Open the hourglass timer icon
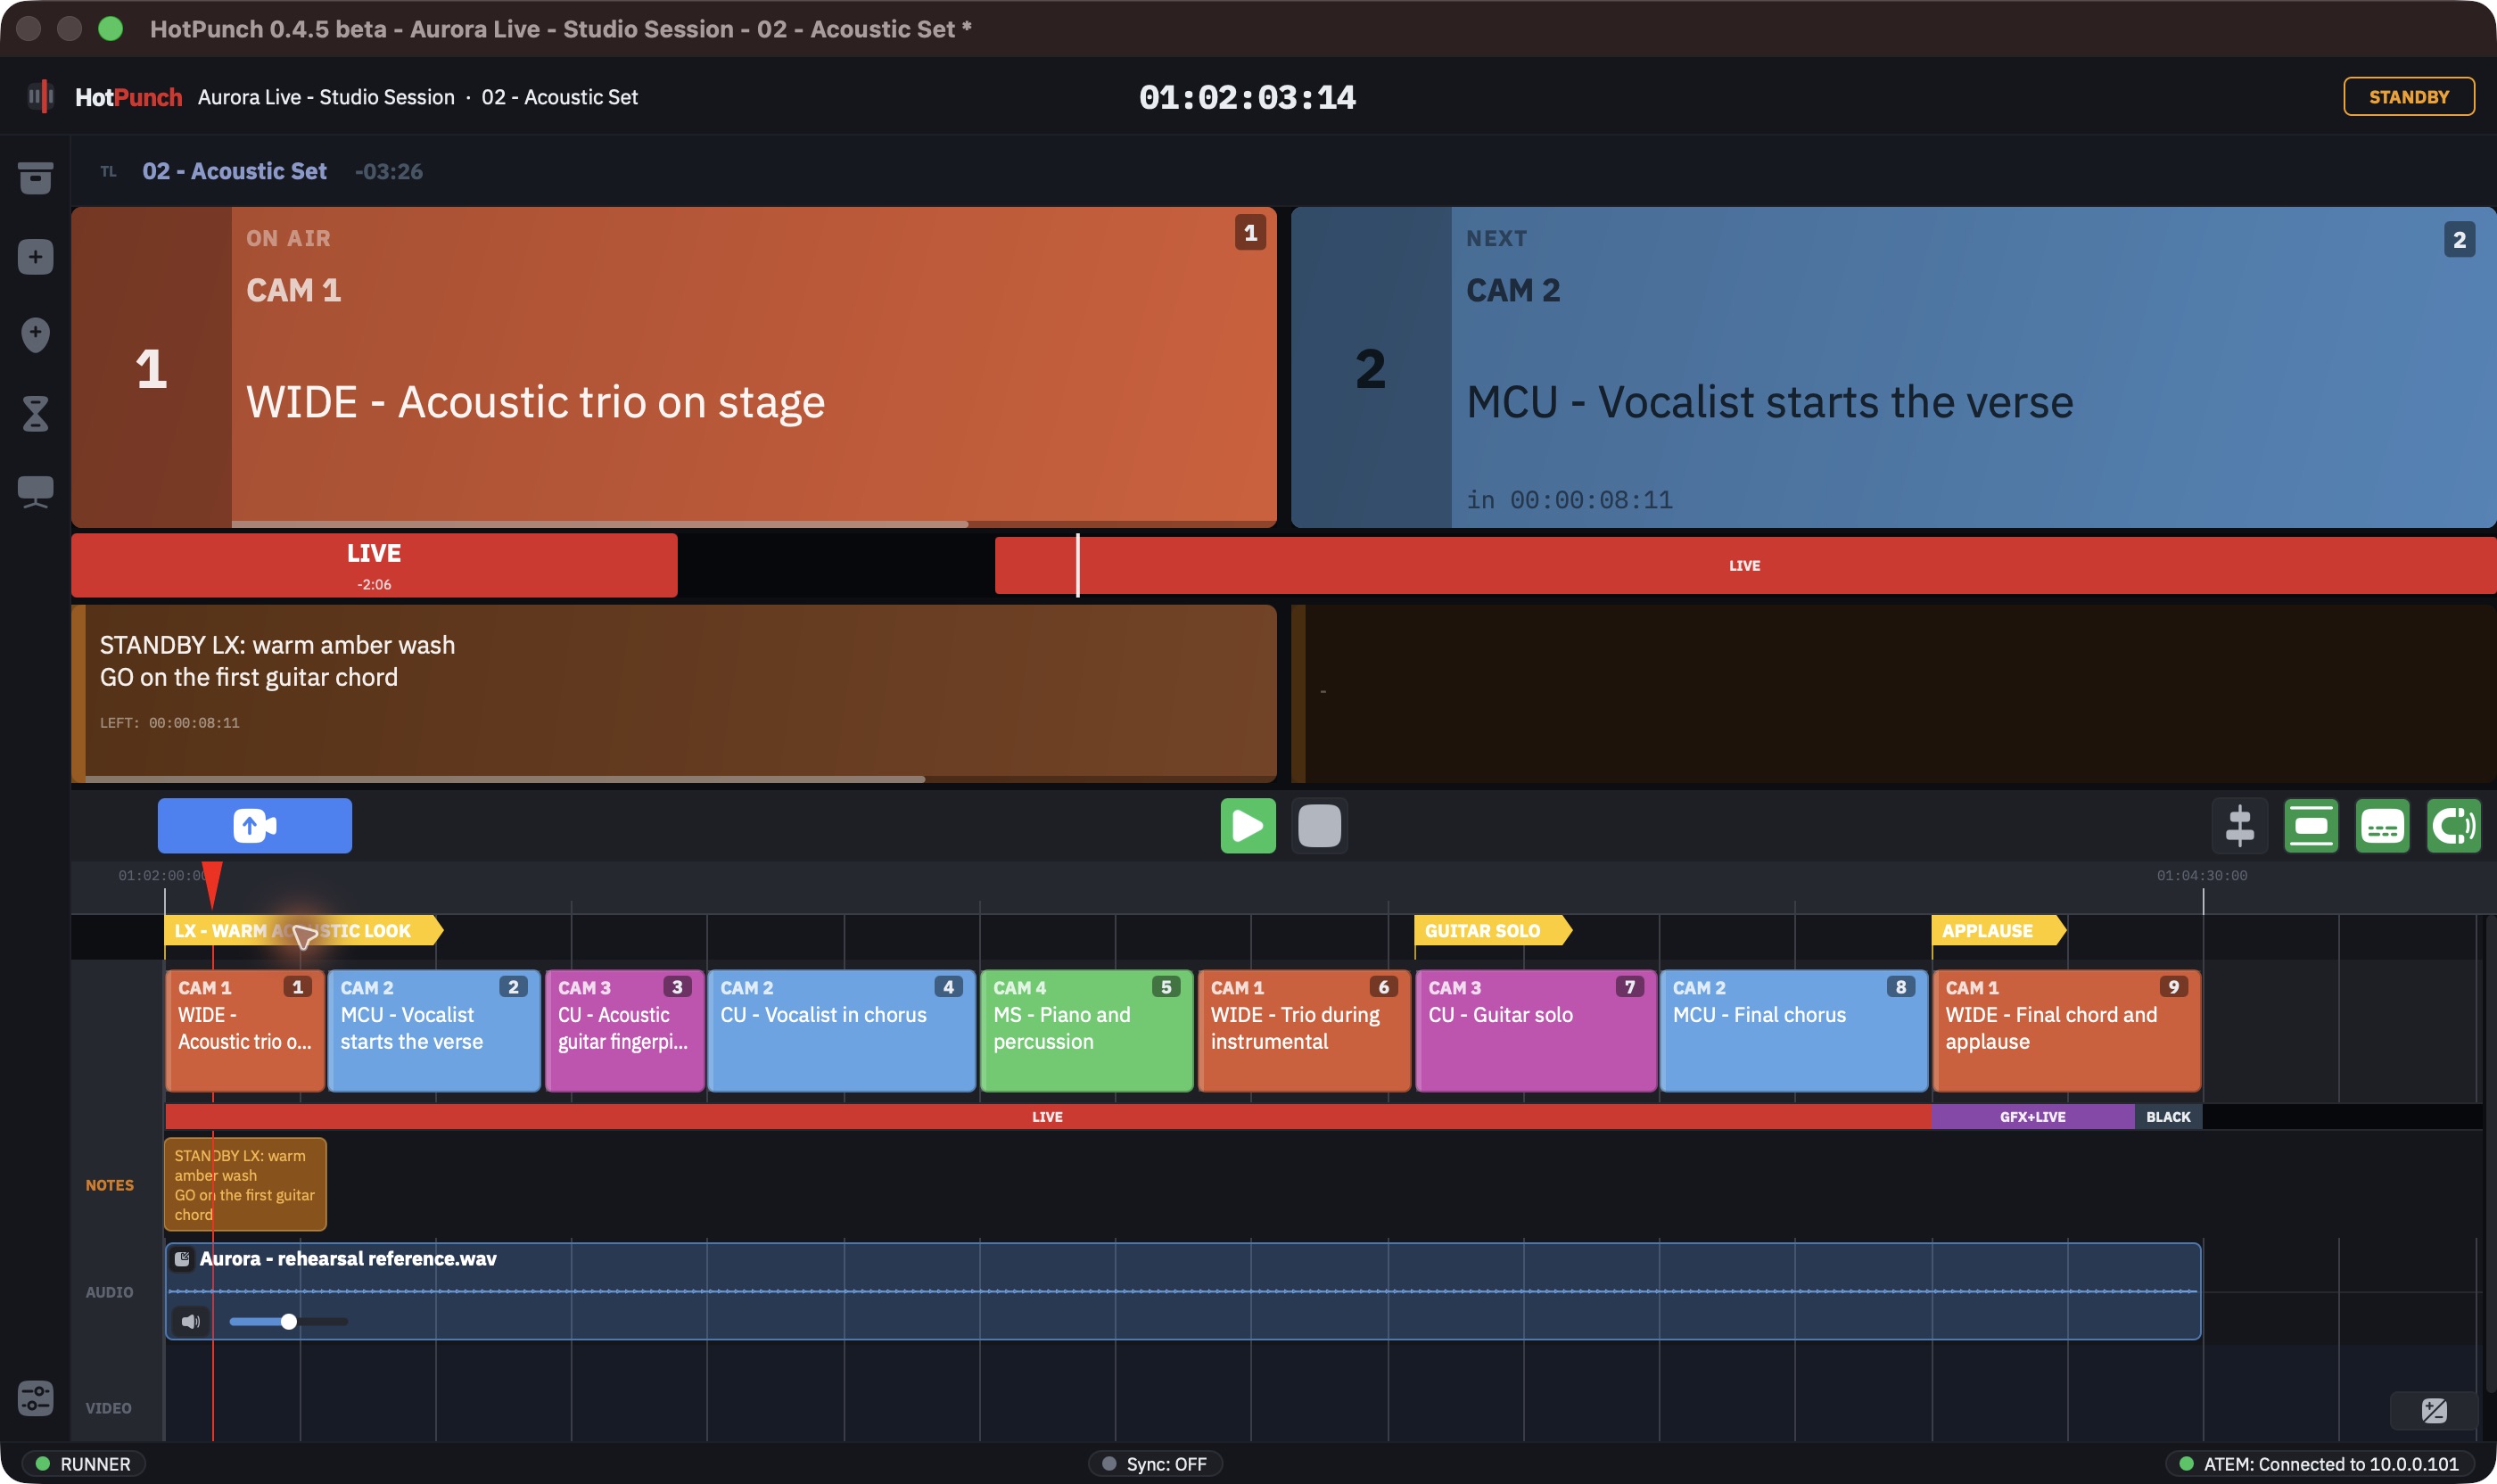This screenshot has height=1484, width=2497. click(x=35, y=413)
